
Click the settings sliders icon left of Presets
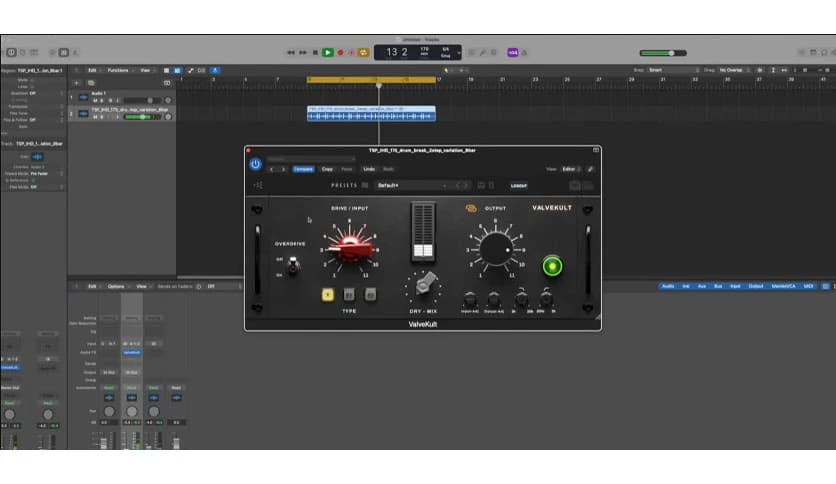[x=258, y=185]
